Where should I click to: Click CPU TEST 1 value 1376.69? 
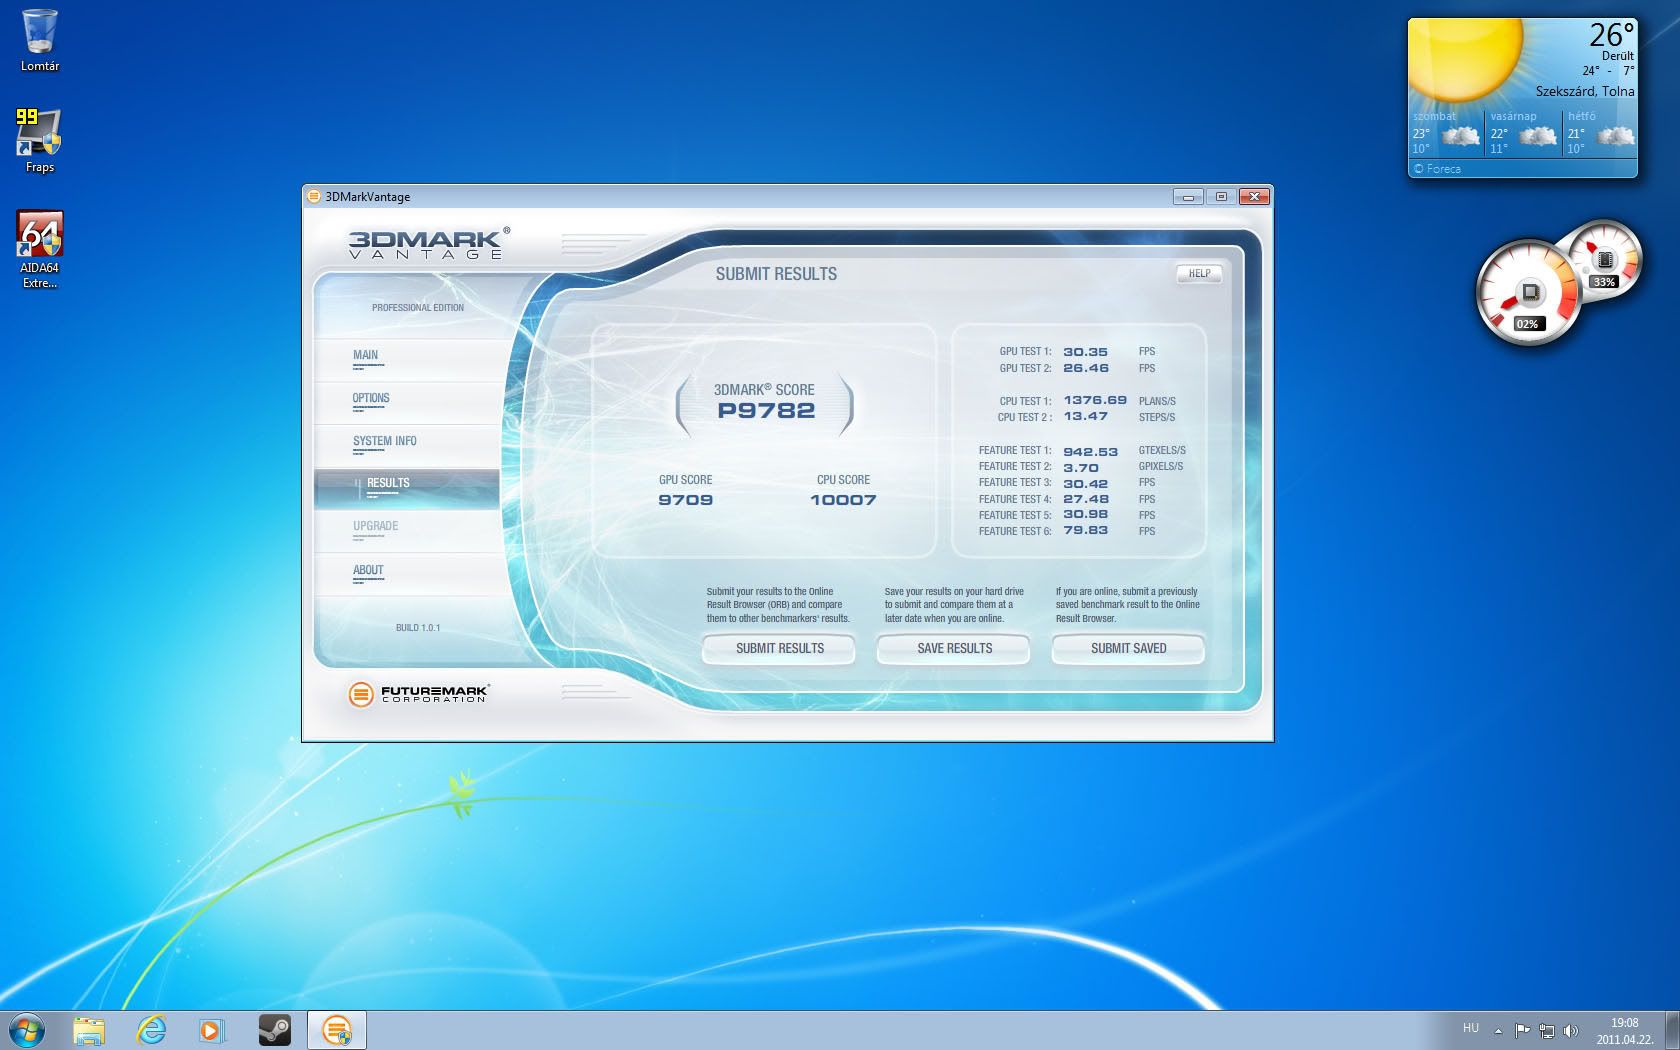click(1094, 400)
